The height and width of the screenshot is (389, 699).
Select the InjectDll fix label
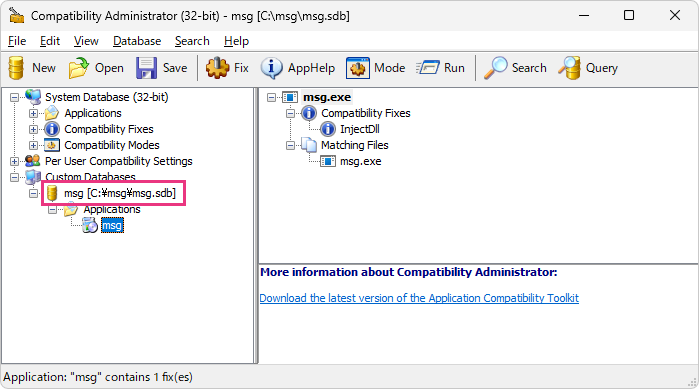[x=360, y=129]
